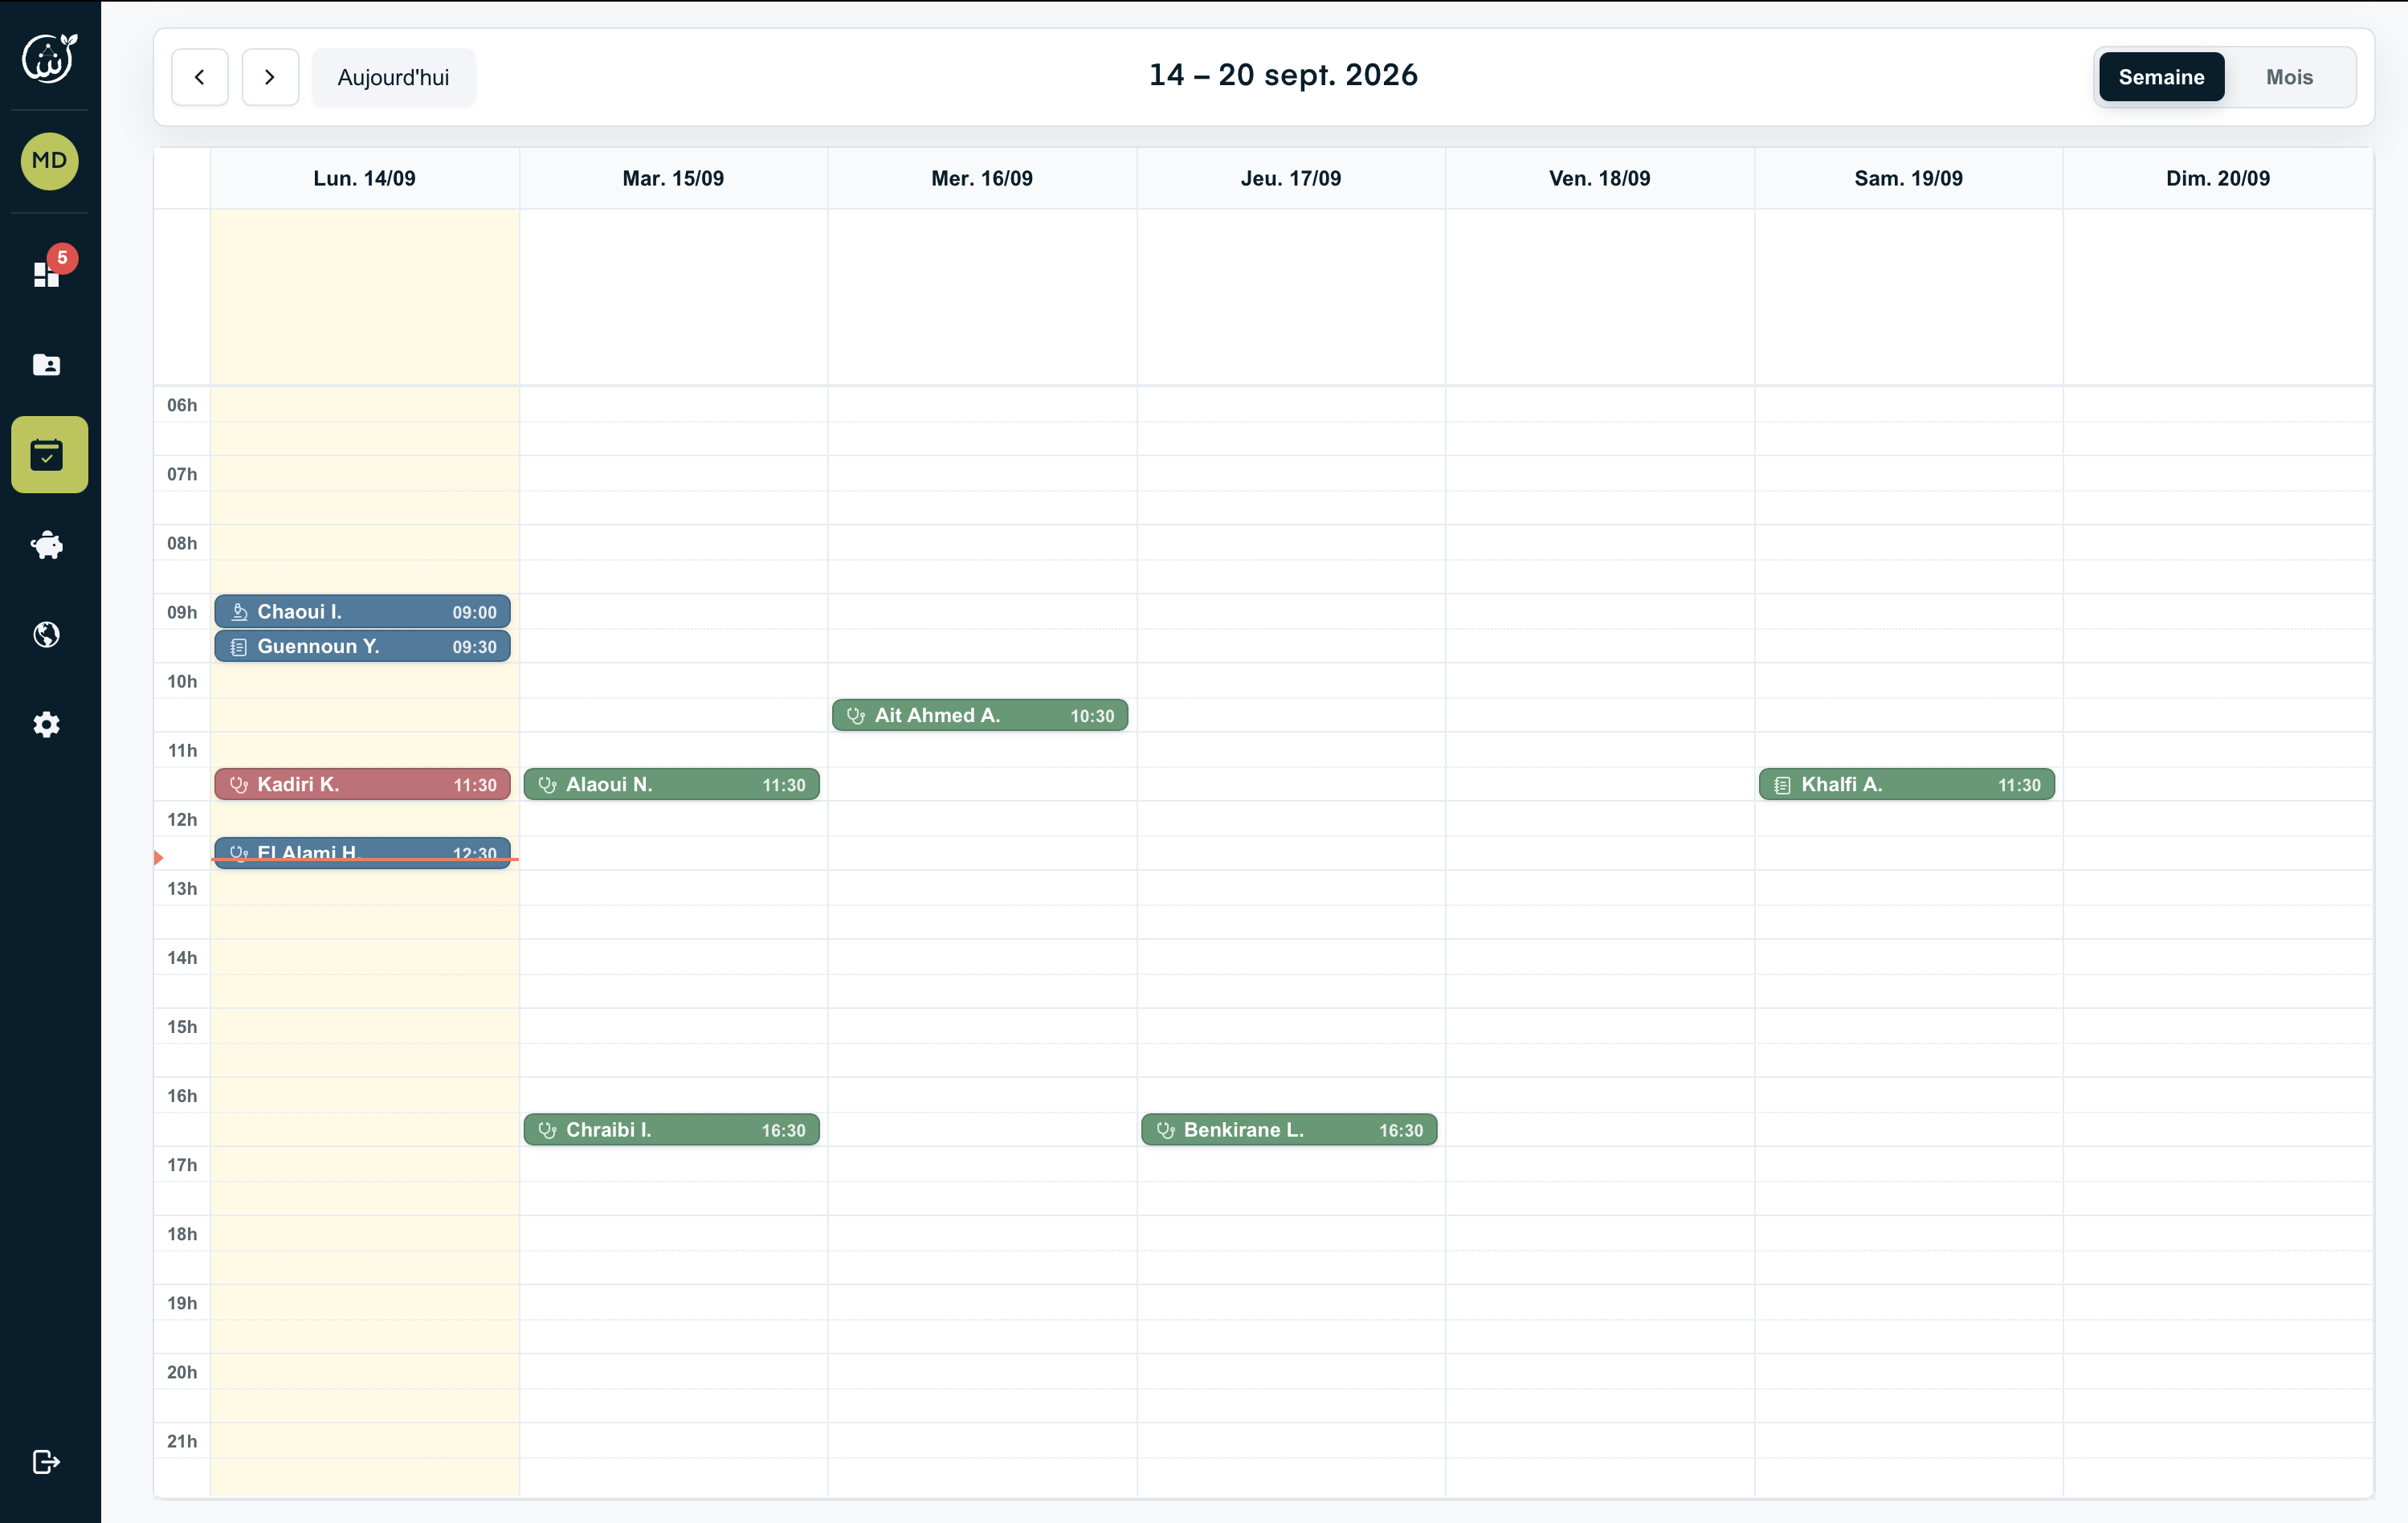Click the app logo at top left
2408x1523 pixels.
pyautogui.click(x=49, y=57)
